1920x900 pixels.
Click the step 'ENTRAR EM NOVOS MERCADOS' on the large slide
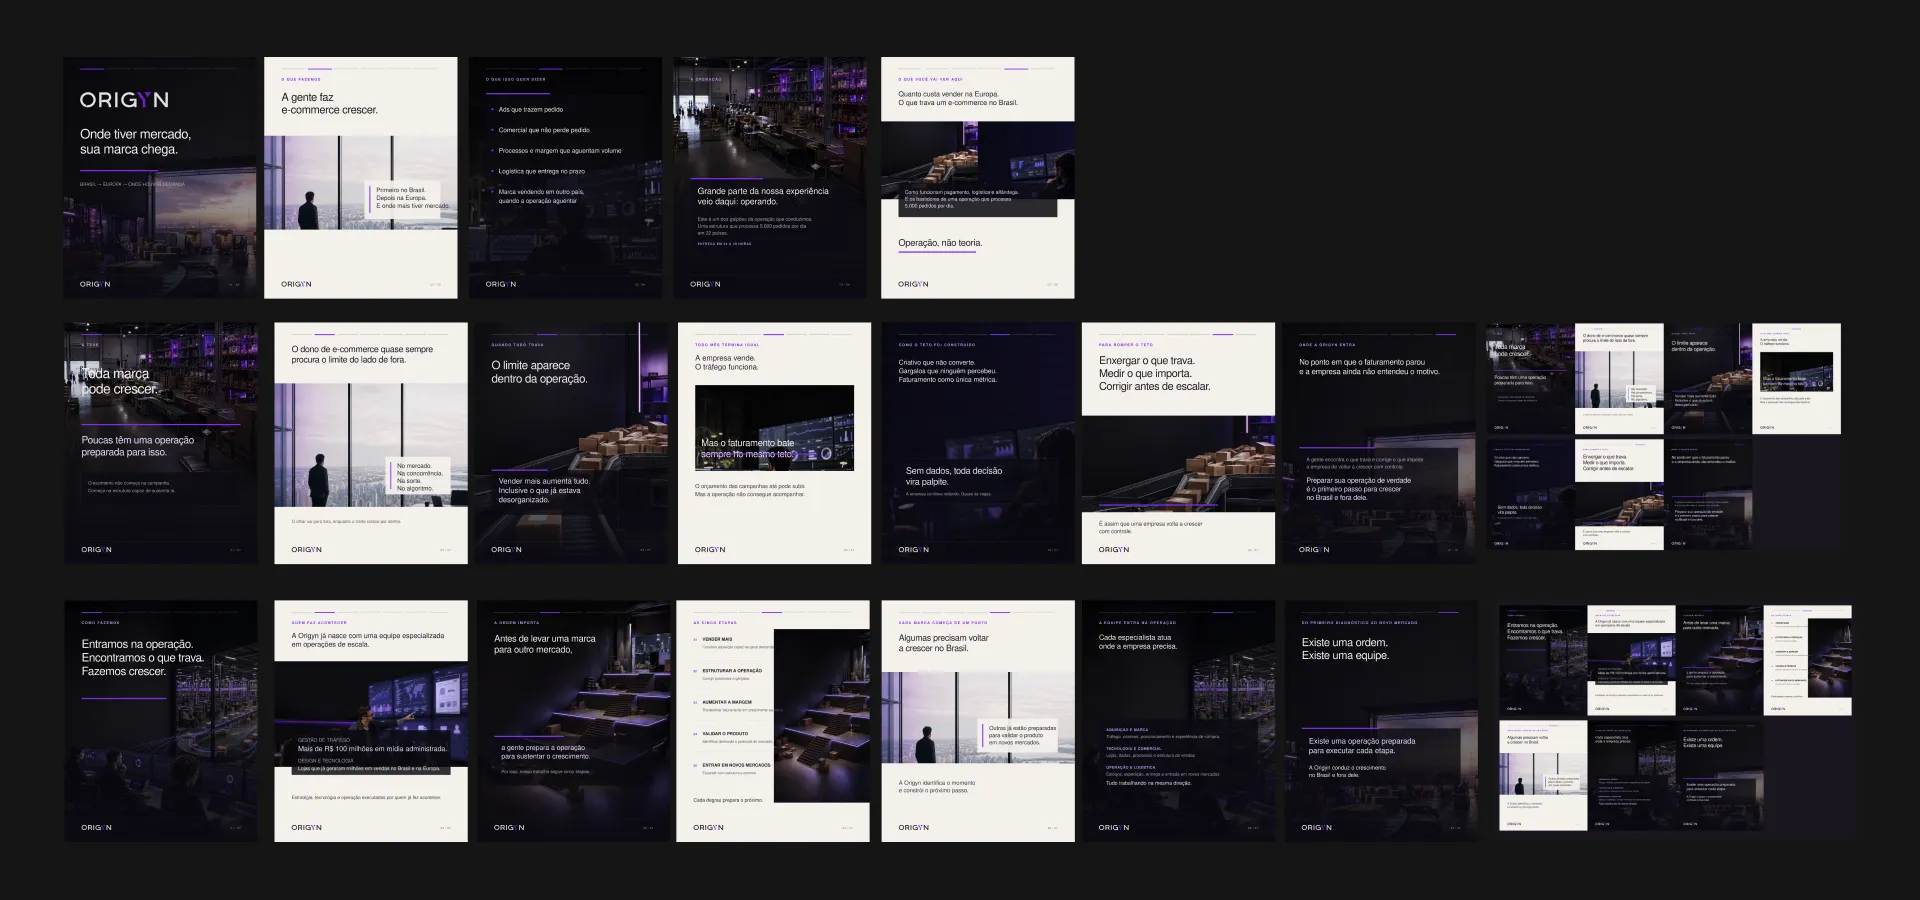736,765
